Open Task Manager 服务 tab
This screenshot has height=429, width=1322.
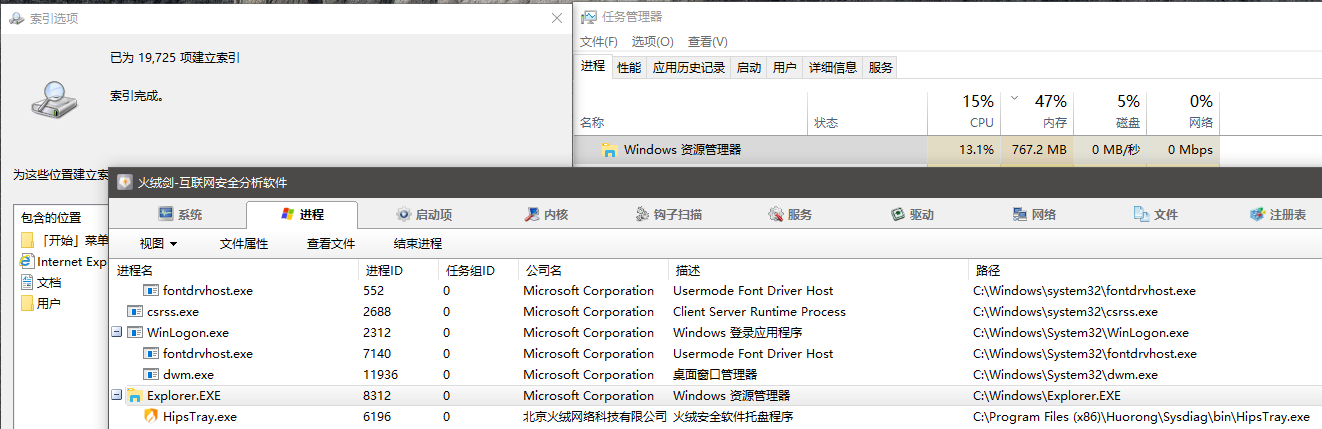pos(881,68)
